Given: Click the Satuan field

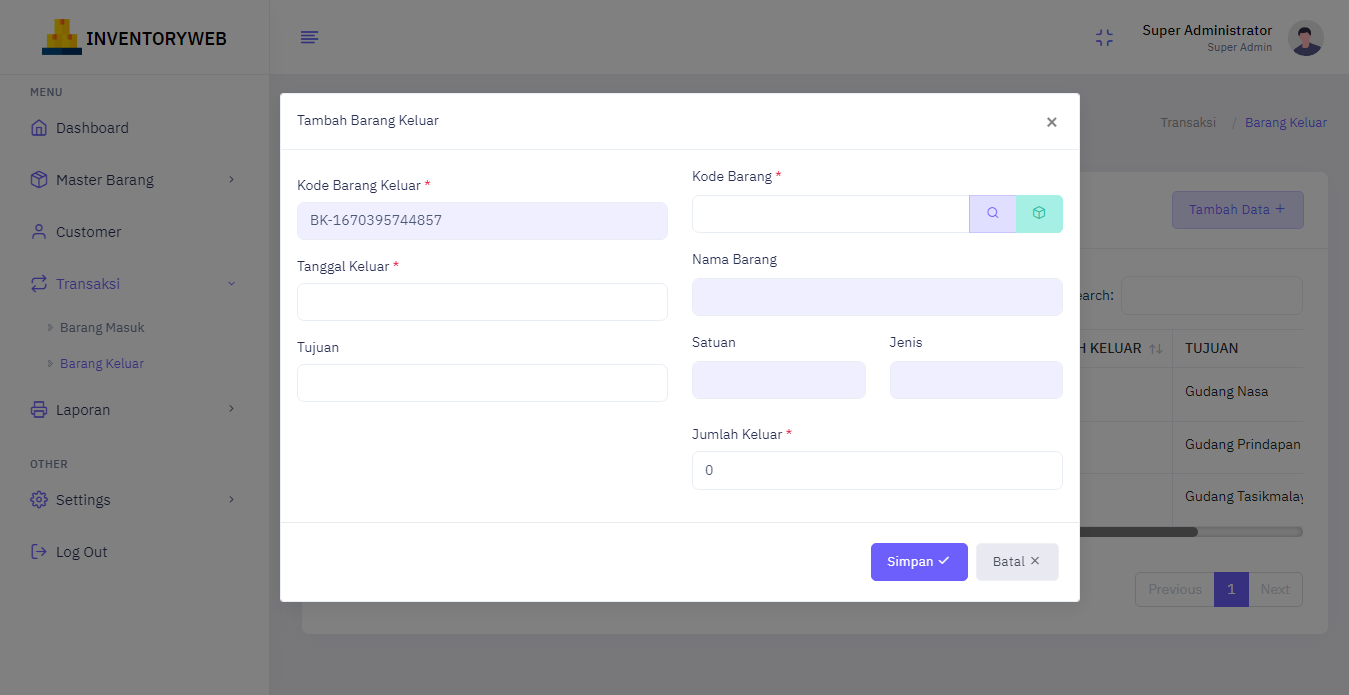Looking at the screenshot, I should pos(779,380).
